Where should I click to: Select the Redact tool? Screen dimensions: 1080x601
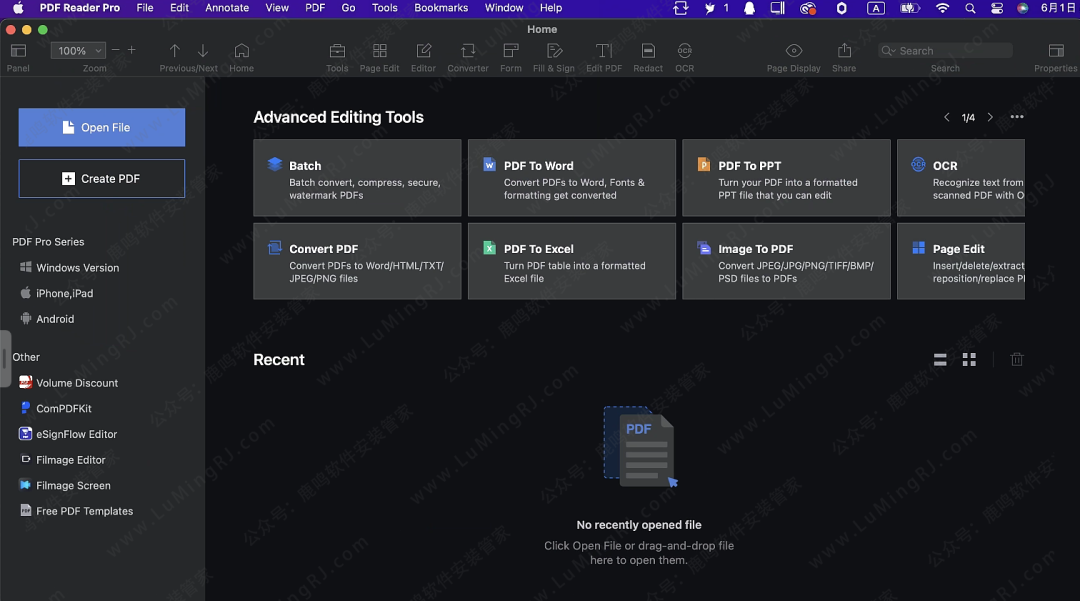(647, 51)
